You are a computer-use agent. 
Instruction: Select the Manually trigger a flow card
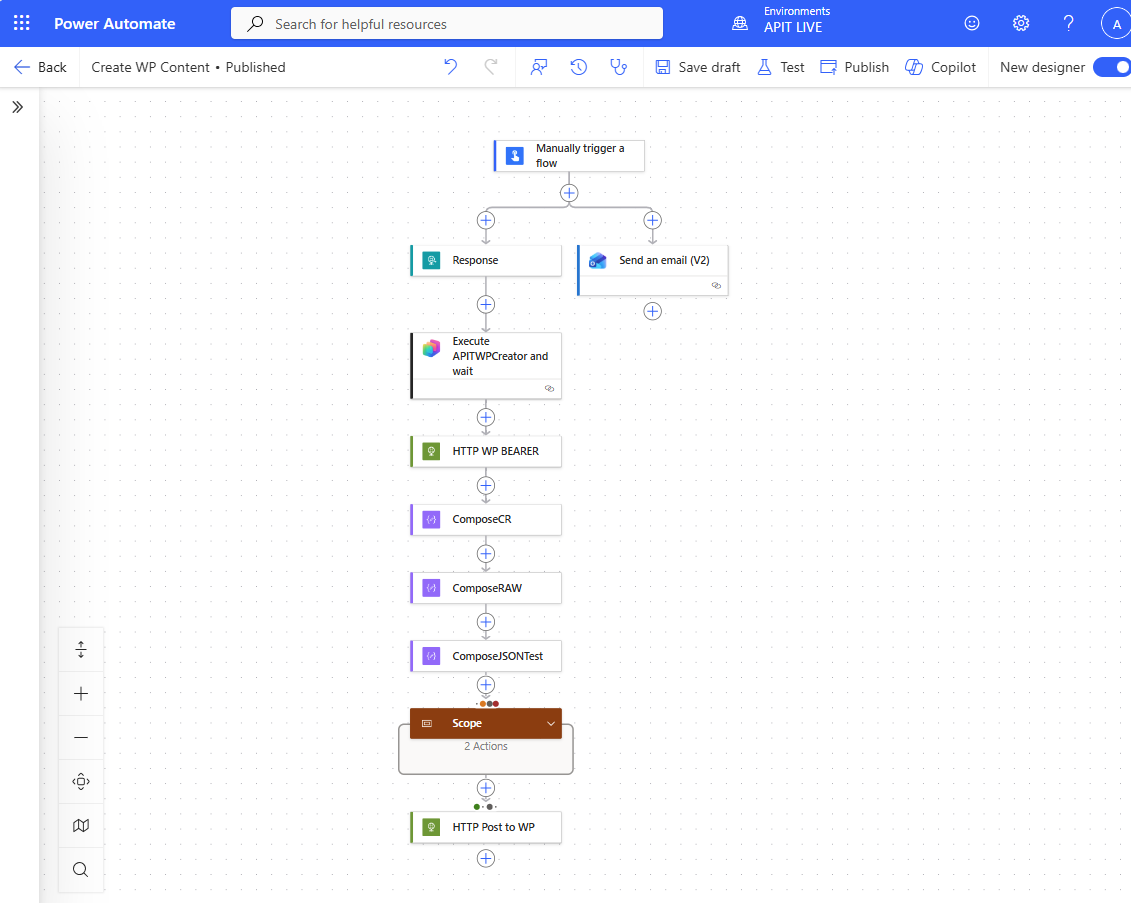569,156
